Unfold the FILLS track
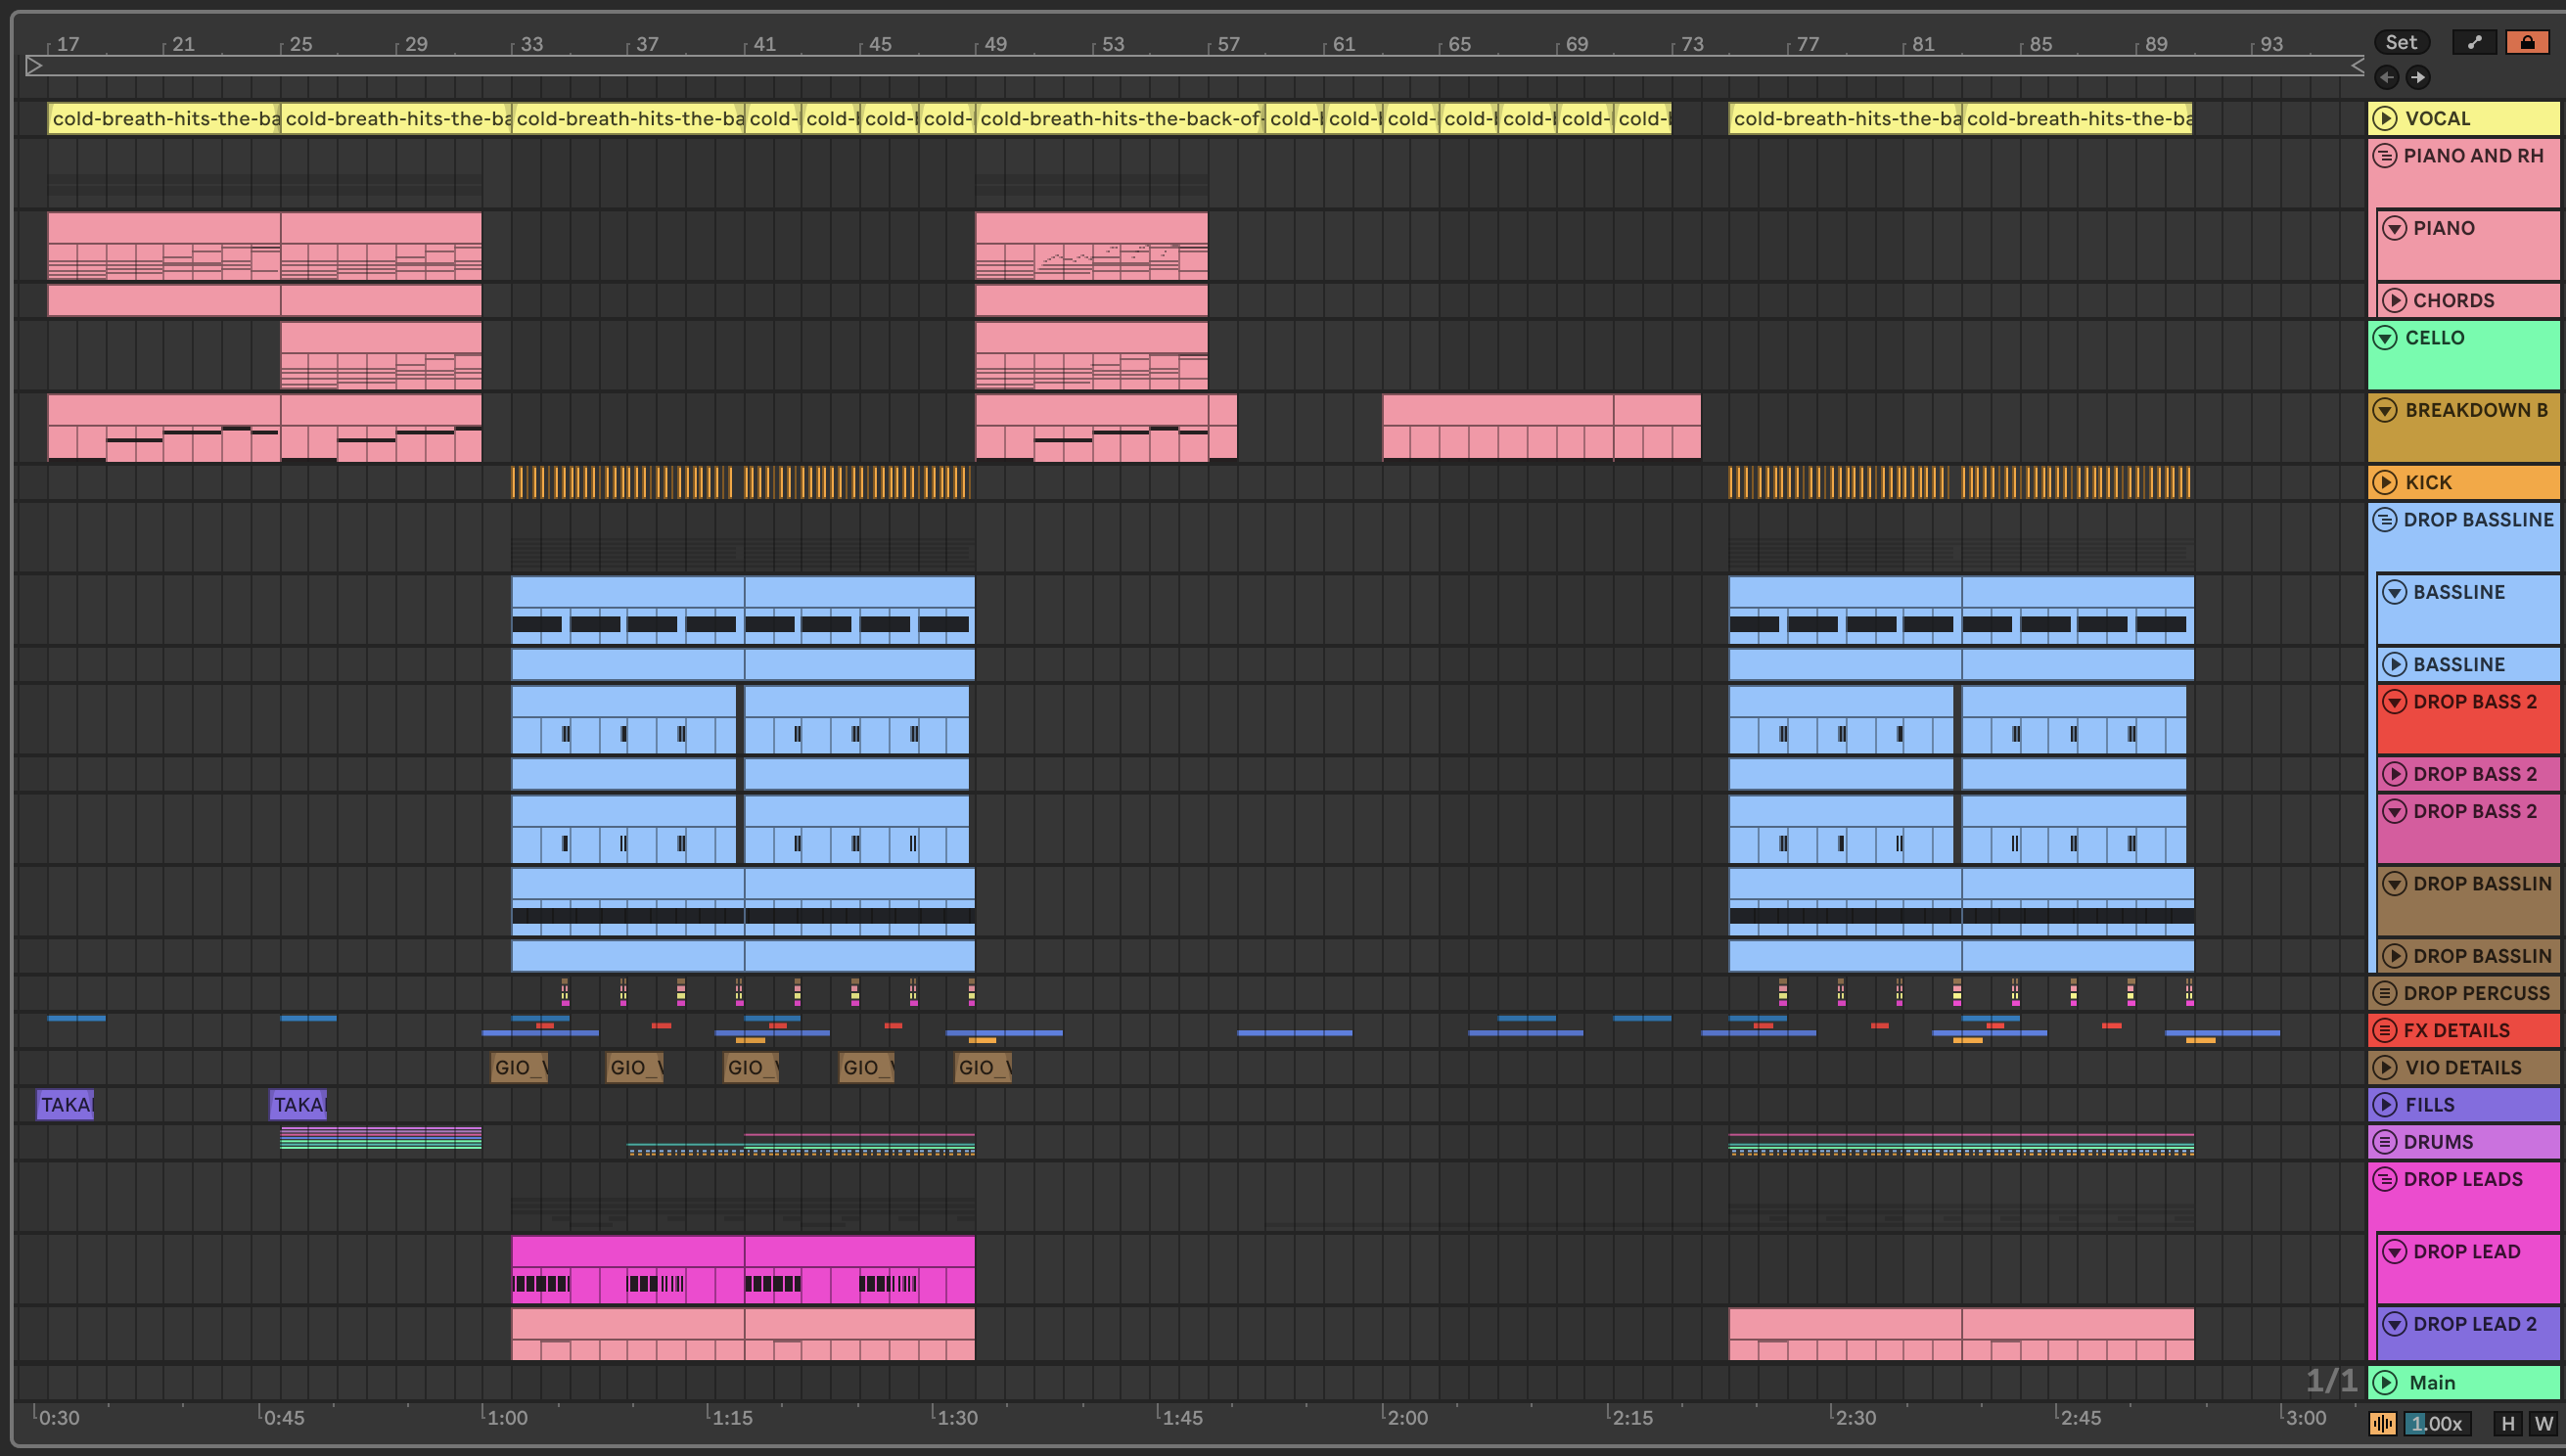The height and width of the screenshot is (1456, 2566). click(x=2385, y=1104)
